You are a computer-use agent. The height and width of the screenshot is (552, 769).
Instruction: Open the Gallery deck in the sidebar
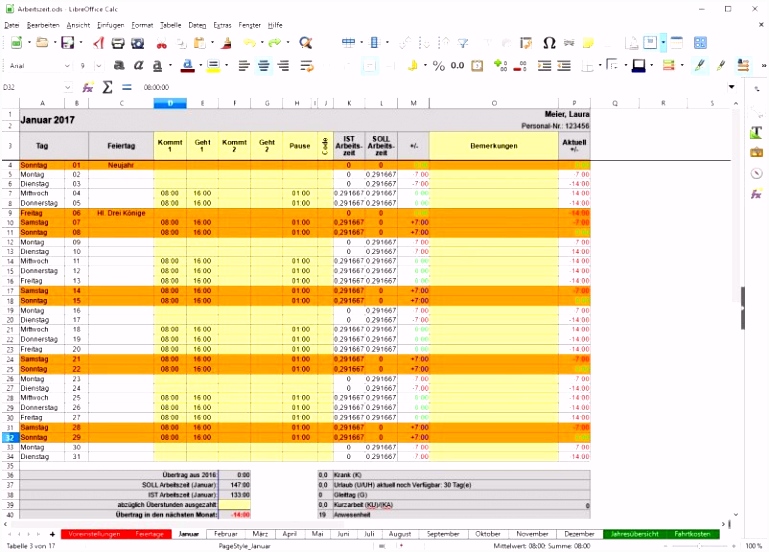(x=756, y=152)
